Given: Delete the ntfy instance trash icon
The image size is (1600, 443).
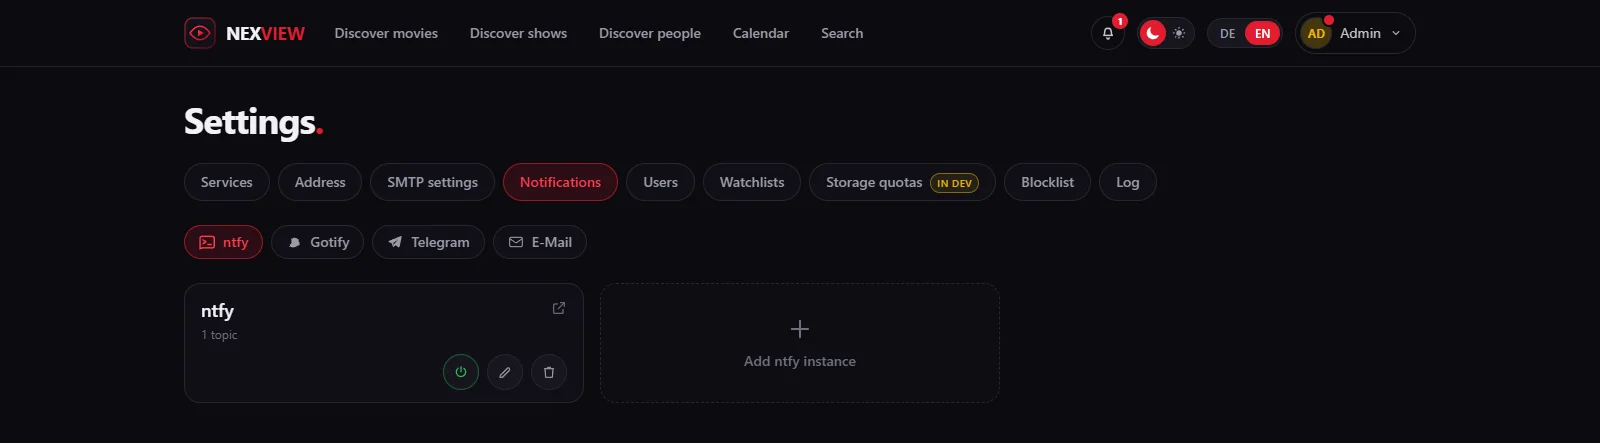Looking at the screenshot, I should (x=549, y=372).
